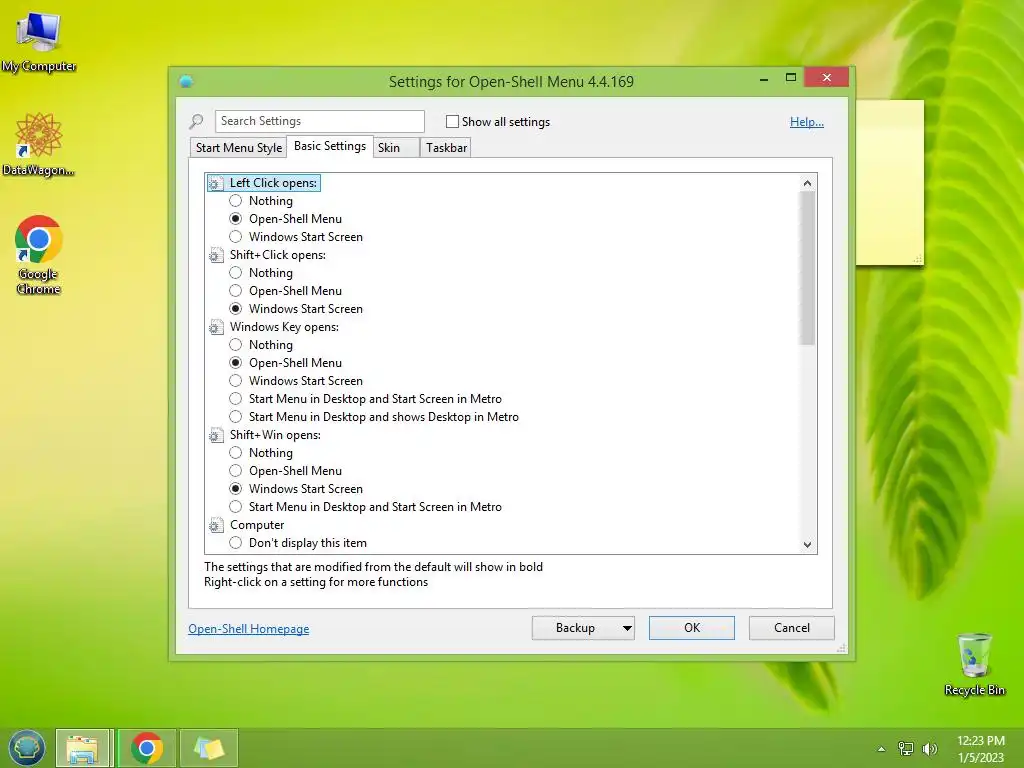Select the Recycle Bin desktop icon
This screenshot has width=1024, height=768.
[x=974, y=664]
